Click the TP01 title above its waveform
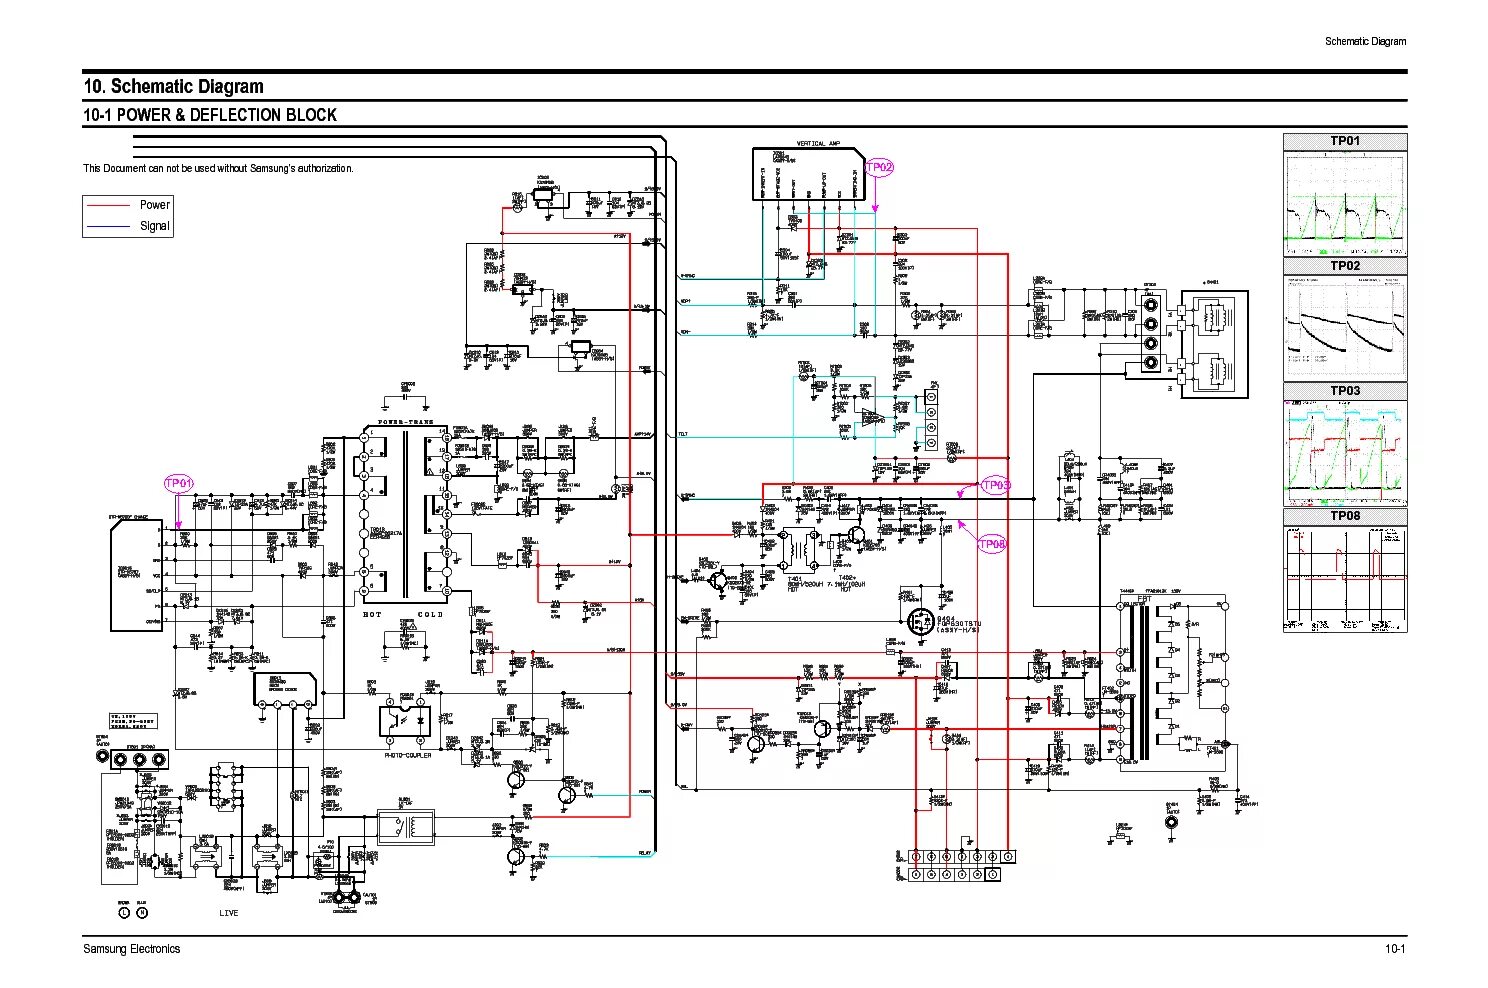This screenshot has height=988, width=1488. point(1345,141)
